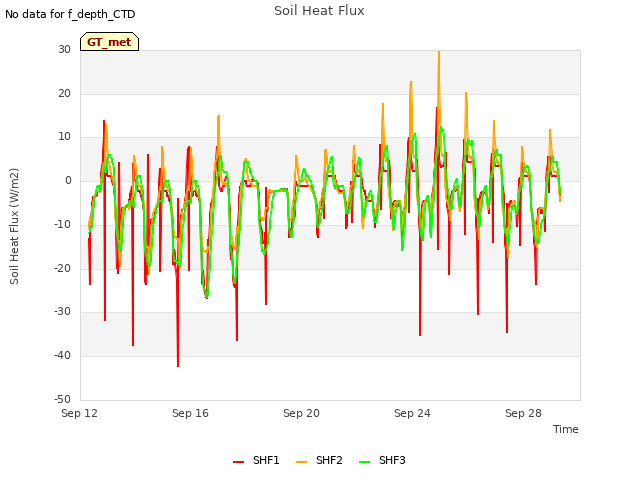Viewport: 640px width, 480px height.
Task: Click the orange SHF2 legend swatch
Action: click(x=301, y=462)
